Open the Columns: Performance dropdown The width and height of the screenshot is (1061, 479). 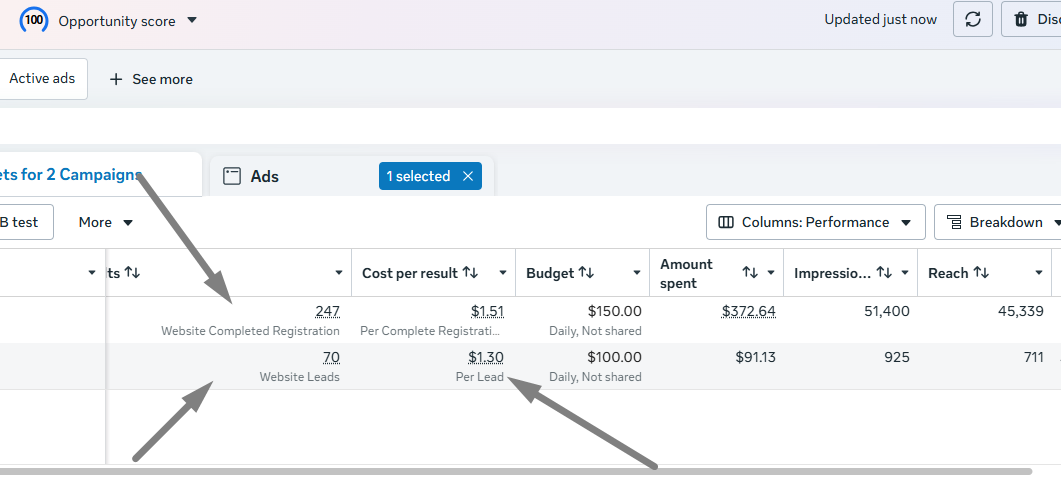tap(815, 222)
